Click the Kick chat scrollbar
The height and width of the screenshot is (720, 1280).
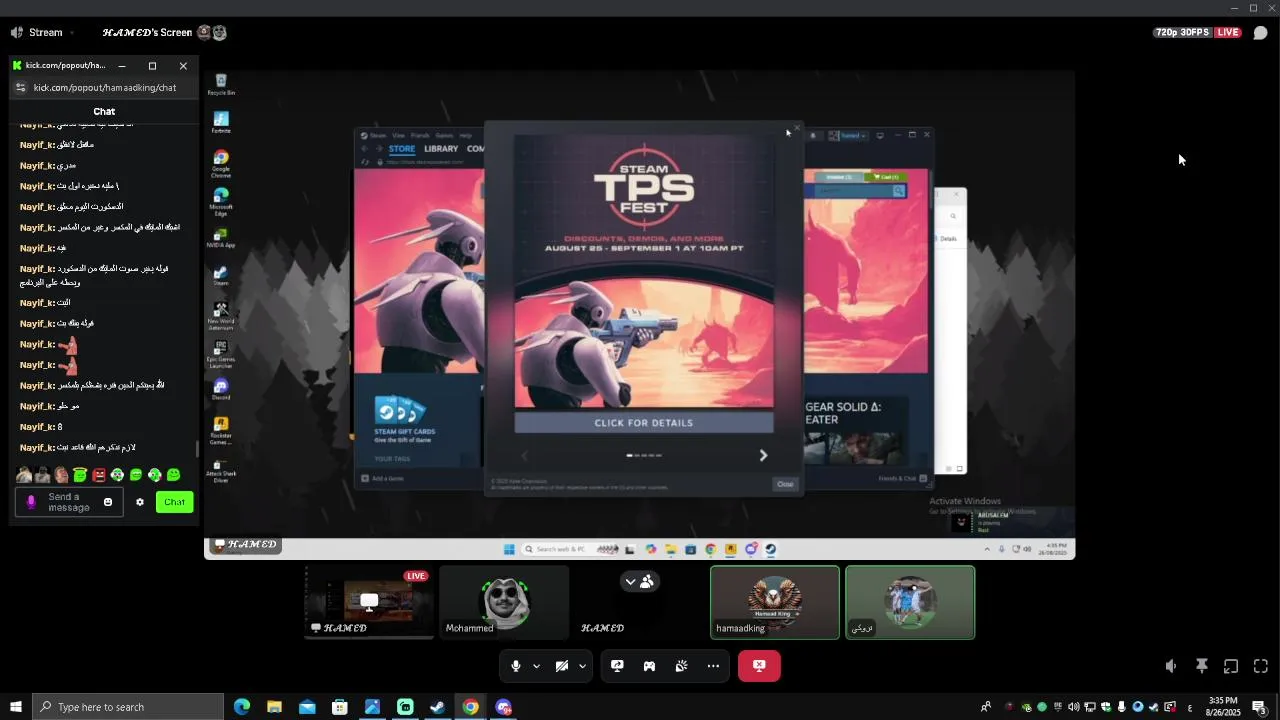[x=197, y=450]
